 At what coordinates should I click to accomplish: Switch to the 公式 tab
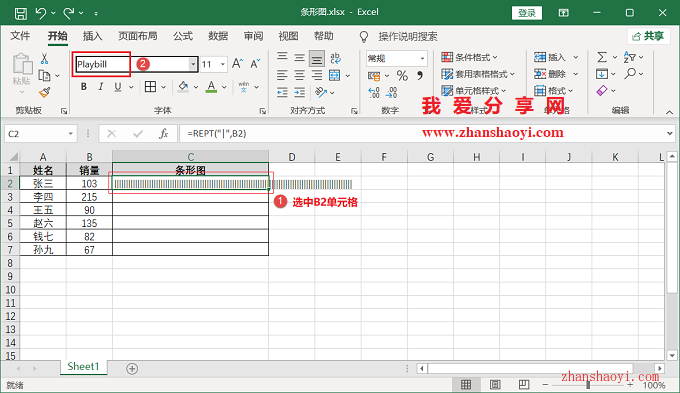coord(183,36)
